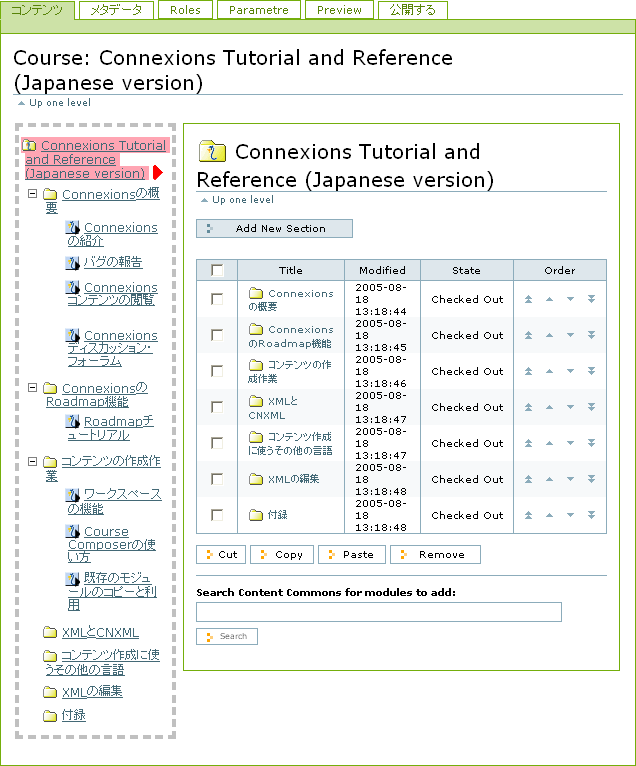Click the Search button
Viewport: 636px width, 766px height.
[x=227, y=636]
